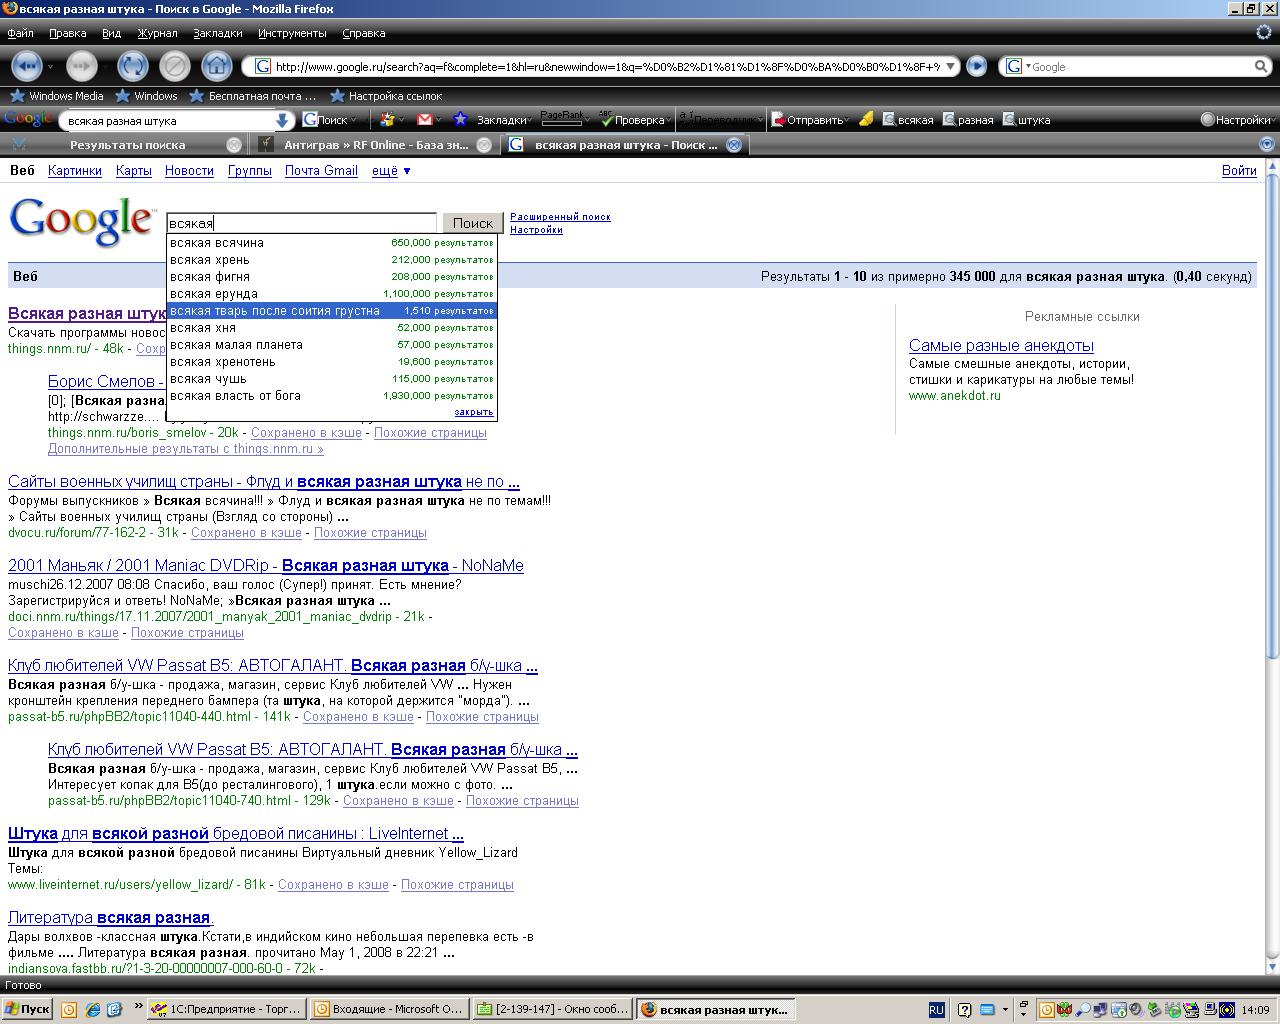
Task: Close the всякая разная штука tab
Action: 733,145
